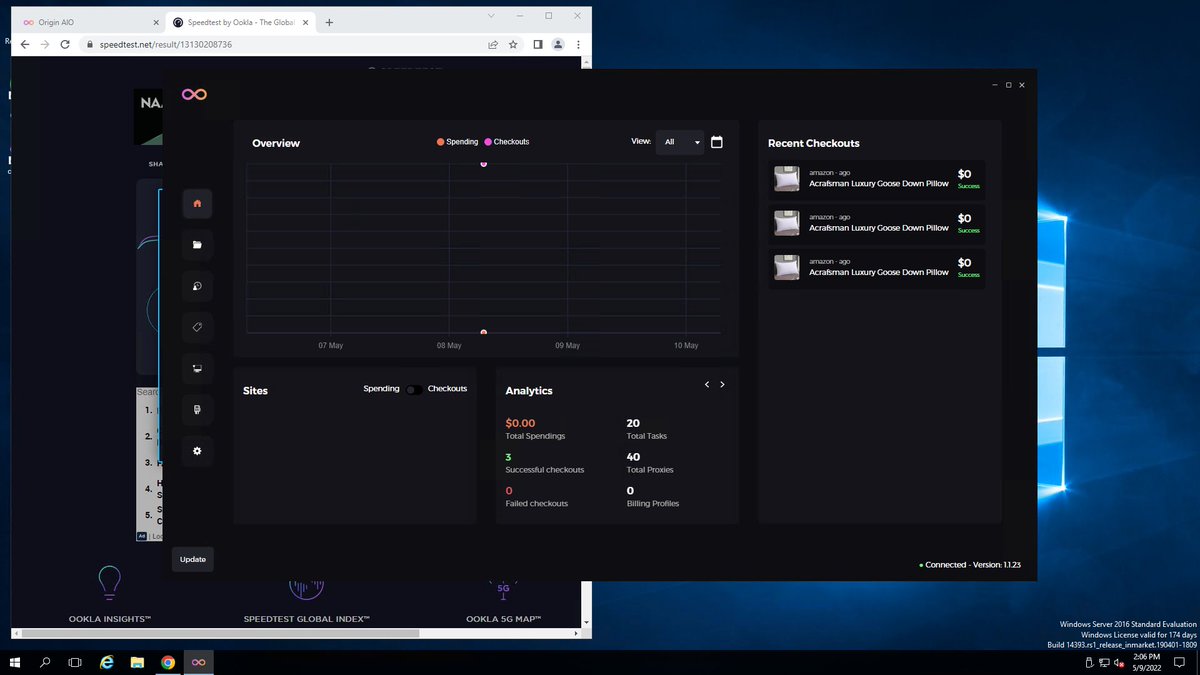The width and height of the screenshot is (1200, 675).
Task: Toggle Sites between Spending and Checkouts
Action: point(413,390)
